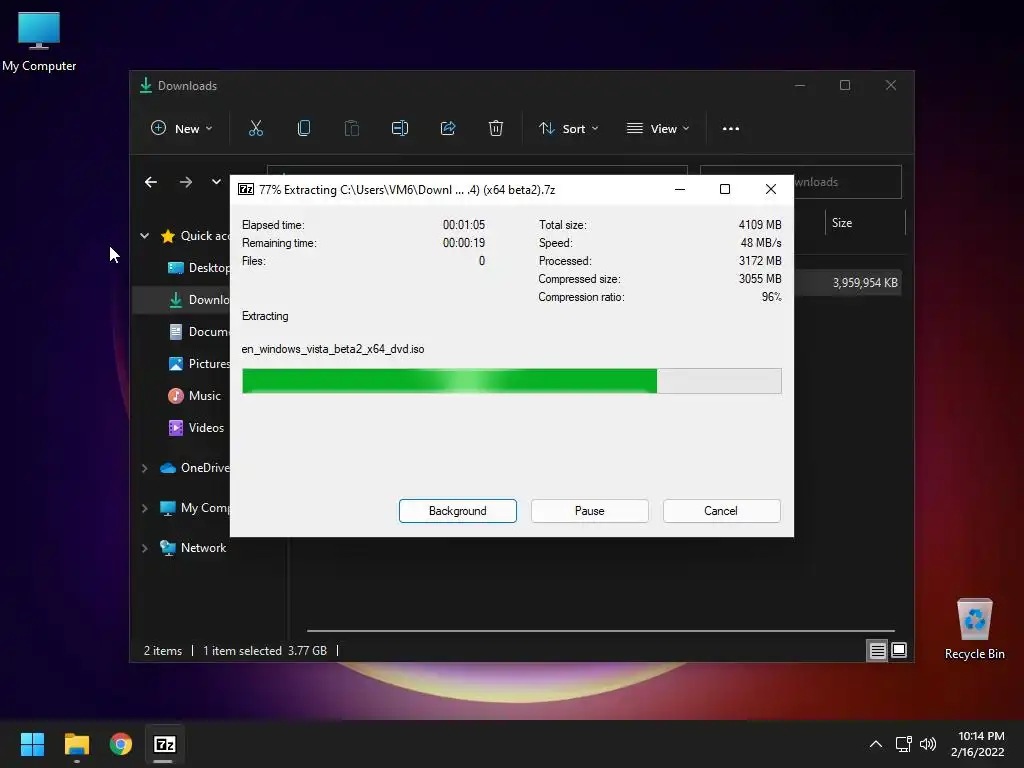Click the horizontal scrollbar in Explorer
This screenshot has width=1024, height=768.
tap(600, 631)
